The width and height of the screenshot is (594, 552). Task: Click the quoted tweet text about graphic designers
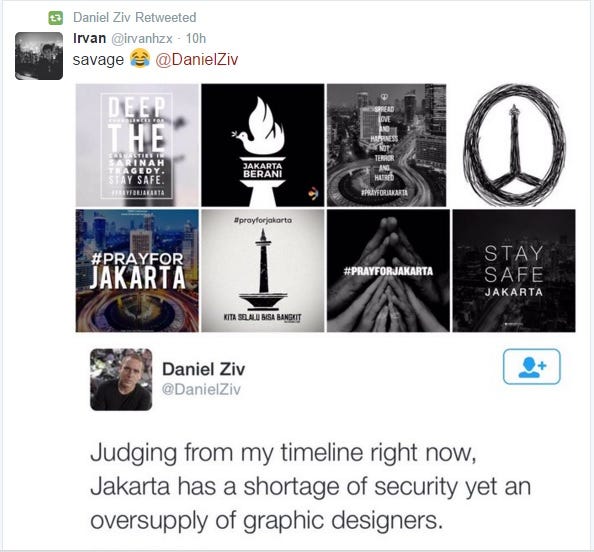[x=311, y=486]
